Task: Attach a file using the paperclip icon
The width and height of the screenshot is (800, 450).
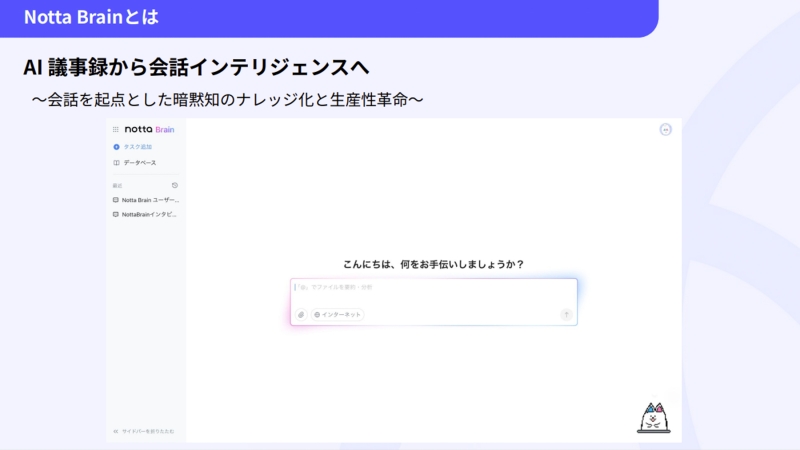Action: pos(301,314)
